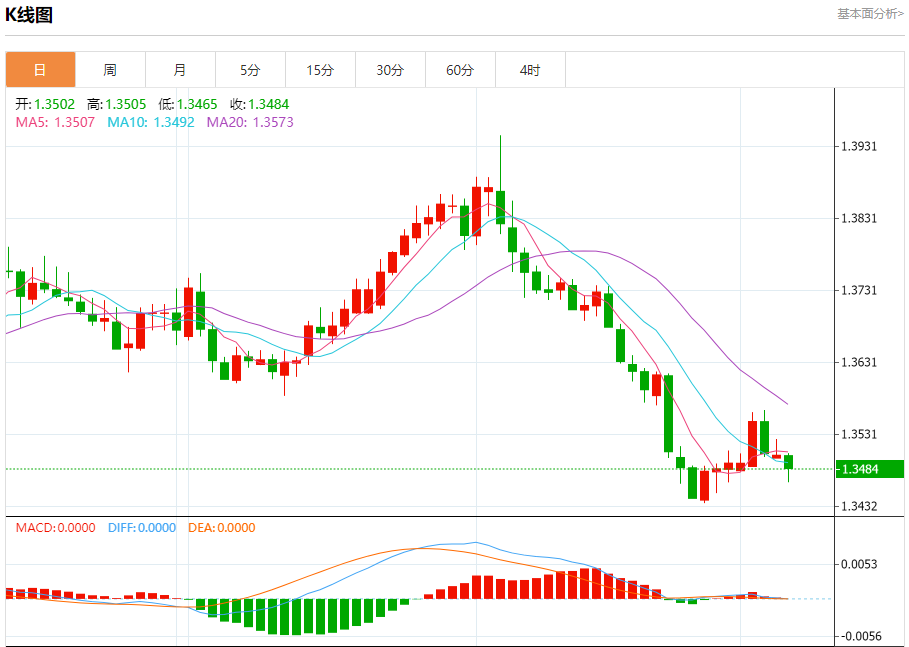Click the green current price tag 1.3484
Viewport: 909px width, 647px height.
click(x=870, y=469)
